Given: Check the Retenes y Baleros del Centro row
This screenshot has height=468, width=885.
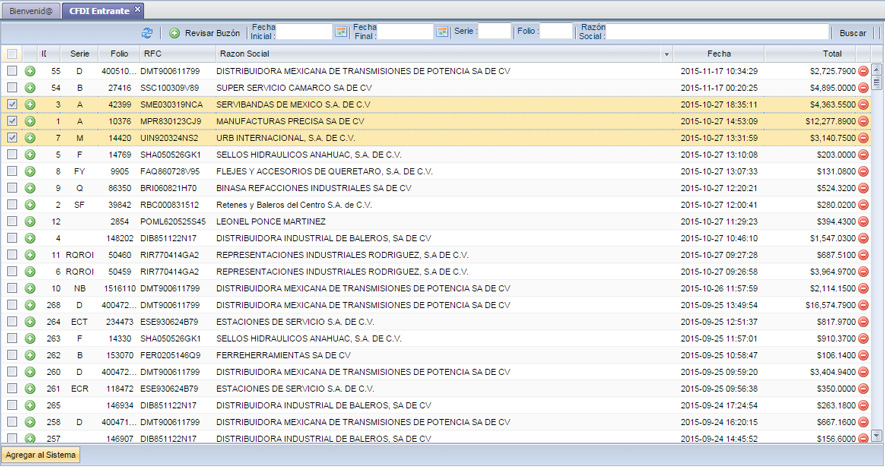Looking at the screenshot, I should click(12, 204).
